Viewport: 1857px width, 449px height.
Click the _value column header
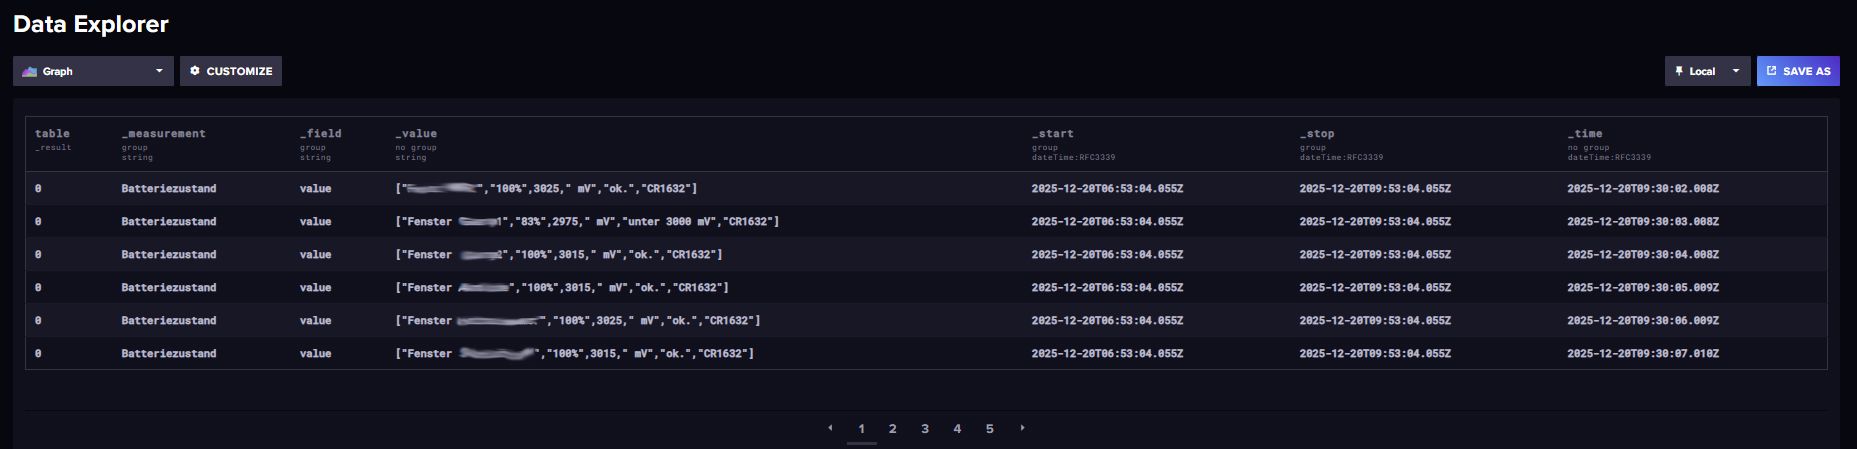click(x=416, y=134)
